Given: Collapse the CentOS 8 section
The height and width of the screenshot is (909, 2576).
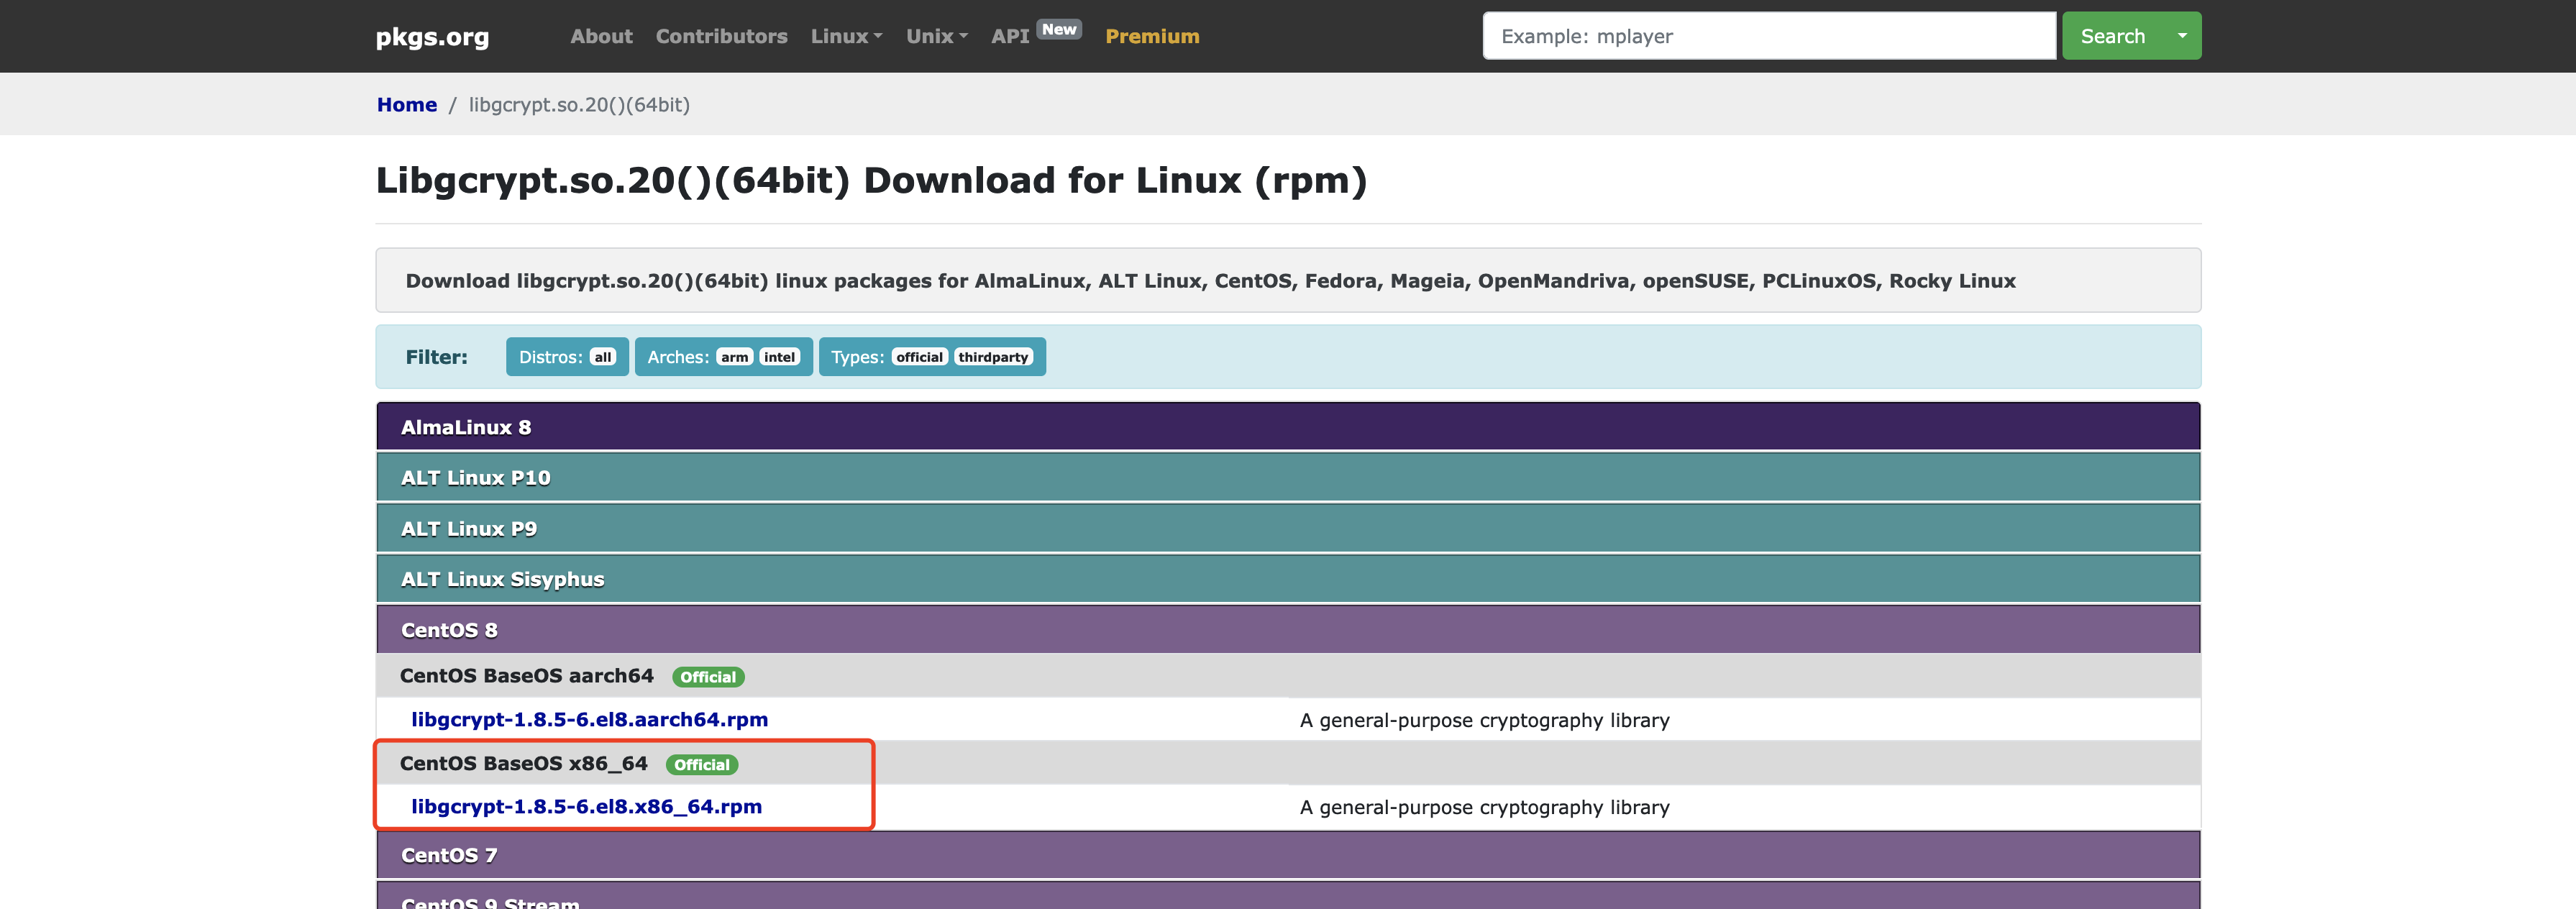Looking at the screenshot, I should click(1288, 630).
